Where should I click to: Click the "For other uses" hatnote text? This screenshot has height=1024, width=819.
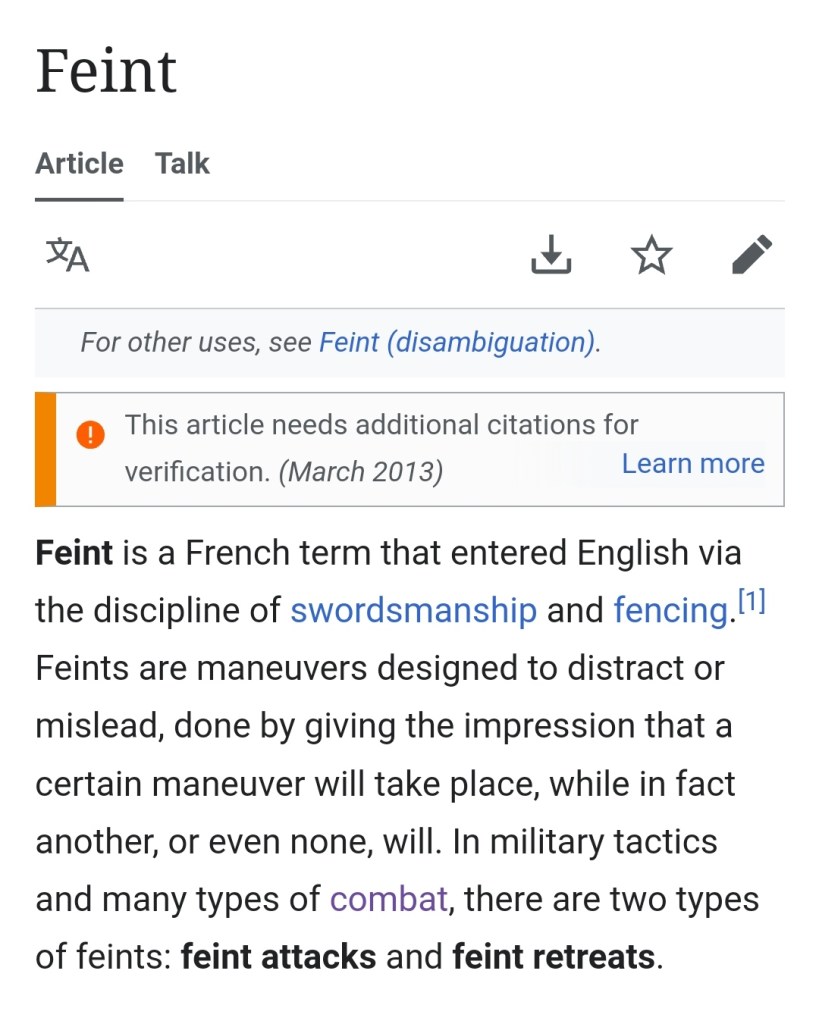pyautogui.click(x=196, y=342)
